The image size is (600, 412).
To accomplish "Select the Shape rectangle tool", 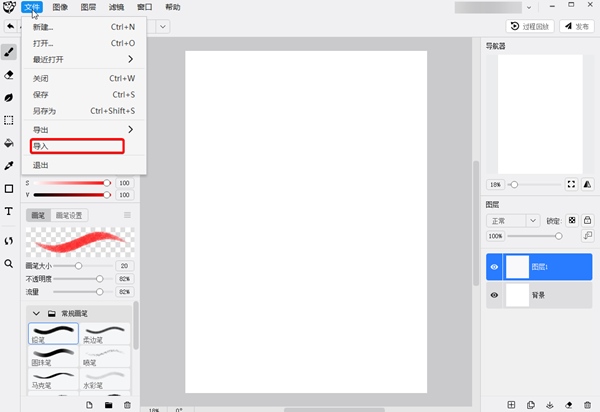I will pyautogui.click(x=9, y=189).
